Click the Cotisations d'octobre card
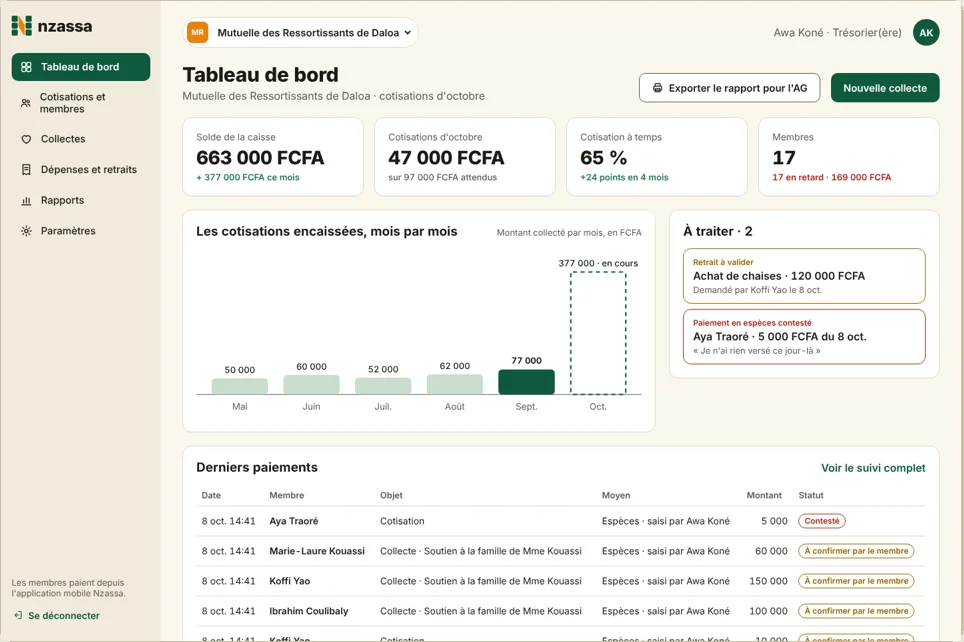 point(465,157)
